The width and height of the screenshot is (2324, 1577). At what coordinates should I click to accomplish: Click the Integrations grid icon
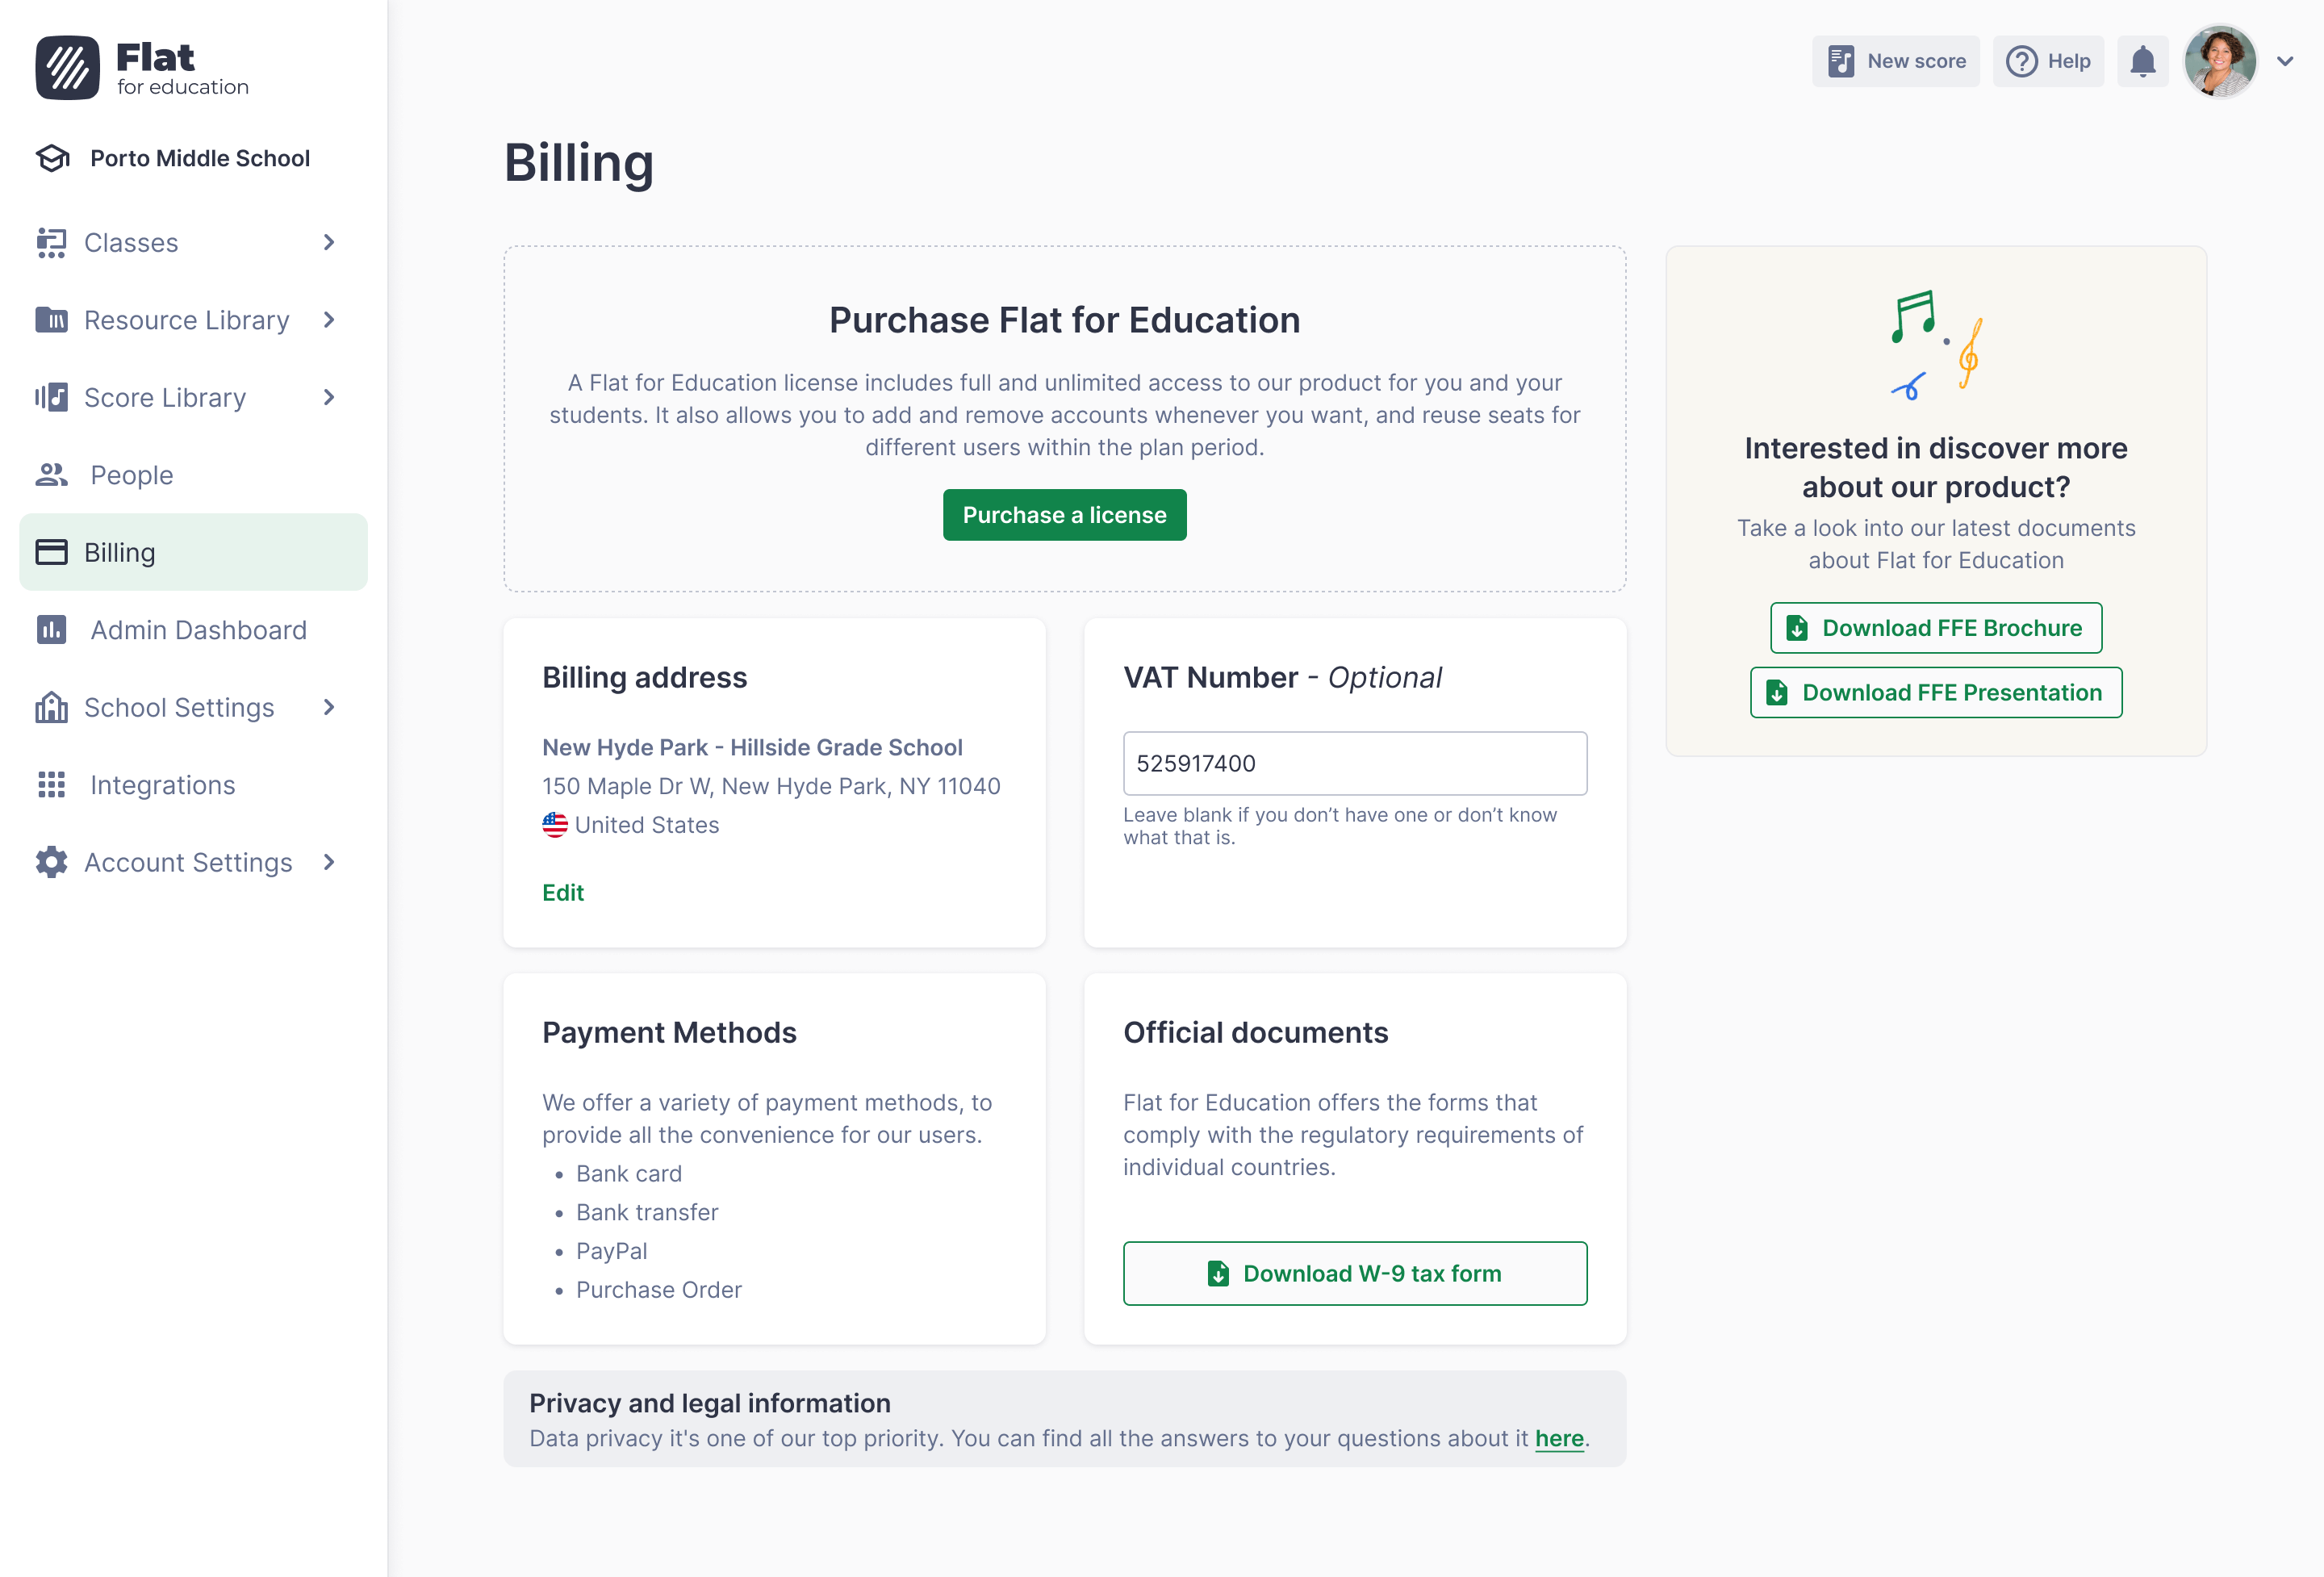click(x=51, y=785)
